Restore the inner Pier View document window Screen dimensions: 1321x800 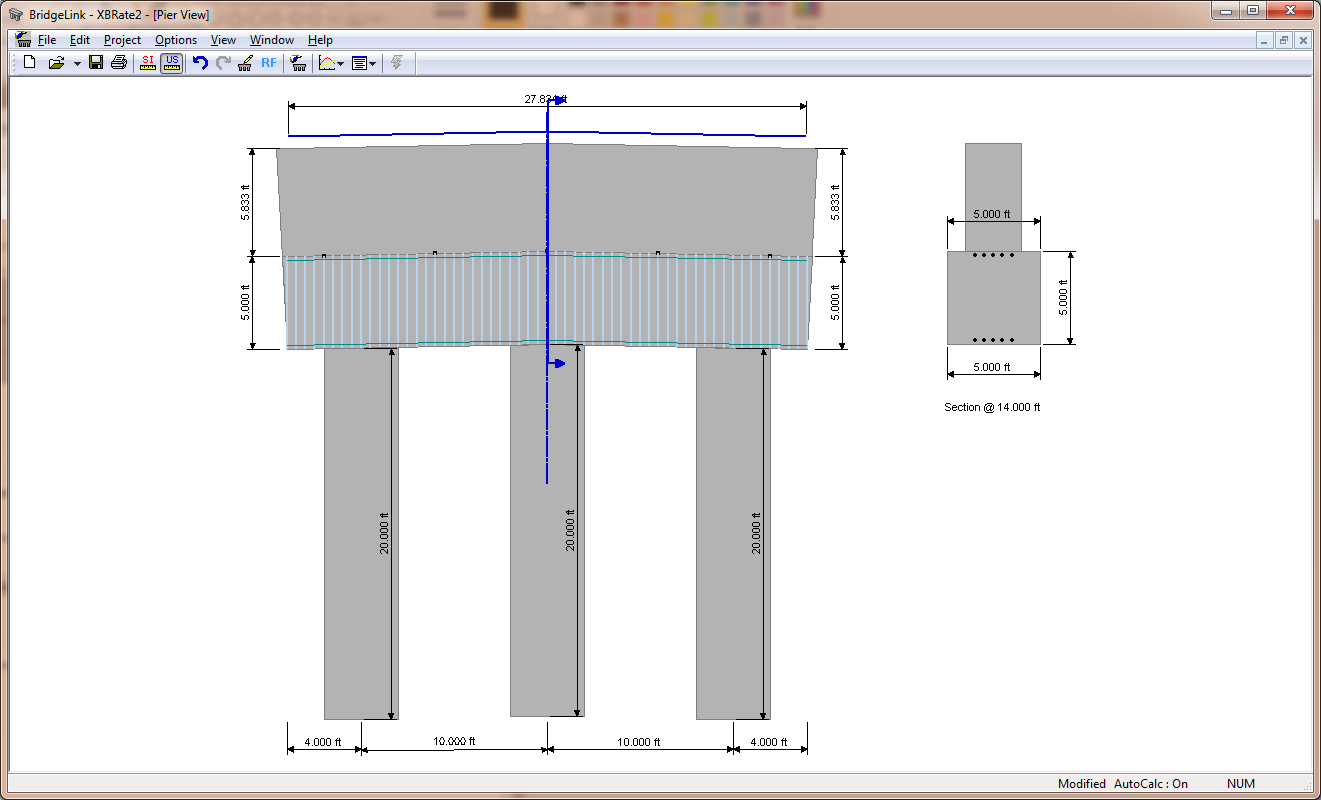(1284, 40)
